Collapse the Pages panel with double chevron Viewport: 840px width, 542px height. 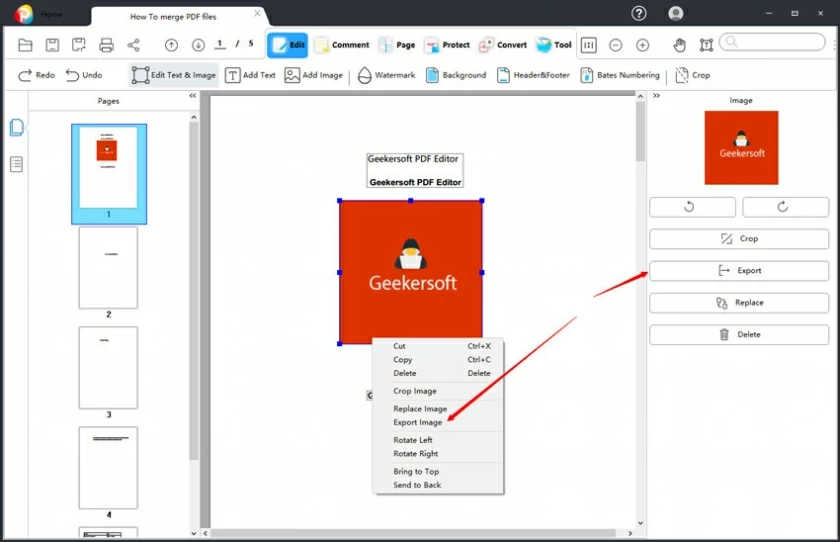(193, 96)
